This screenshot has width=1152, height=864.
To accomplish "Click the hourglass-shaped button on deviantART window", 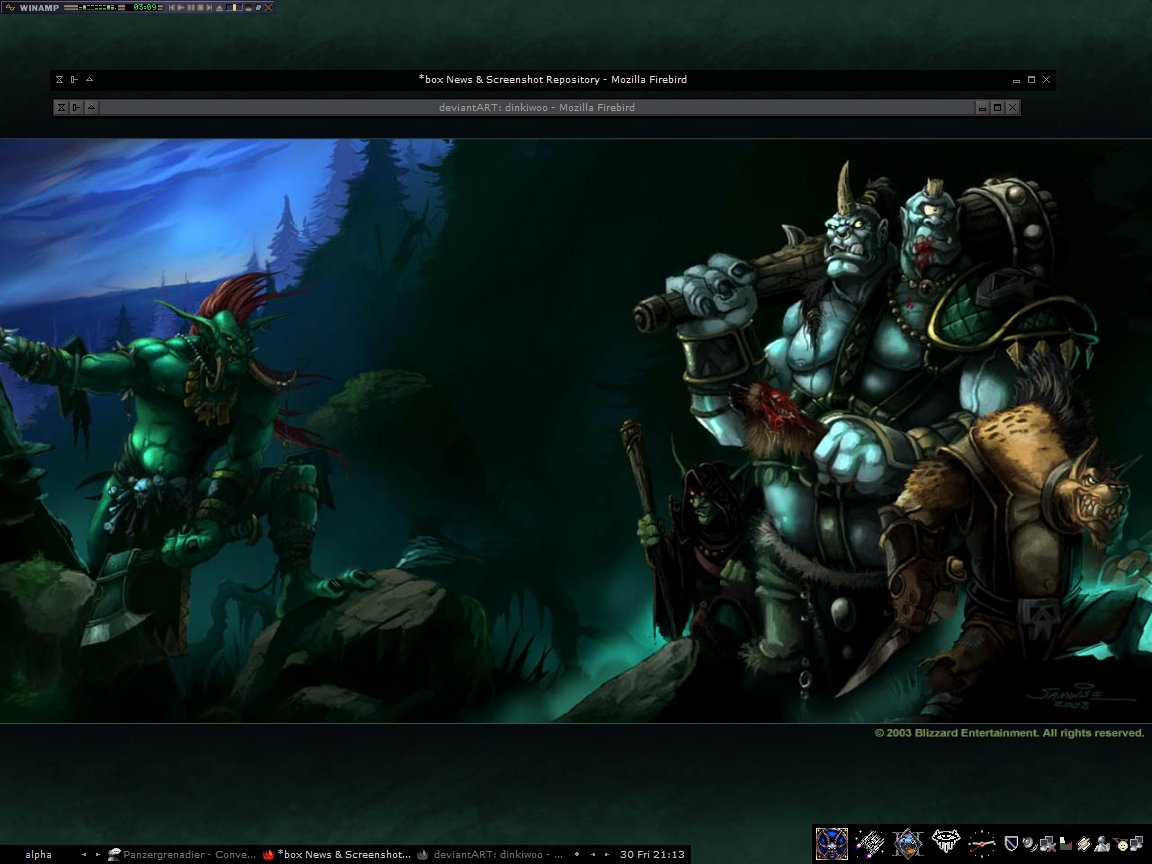I will [62, 107].
